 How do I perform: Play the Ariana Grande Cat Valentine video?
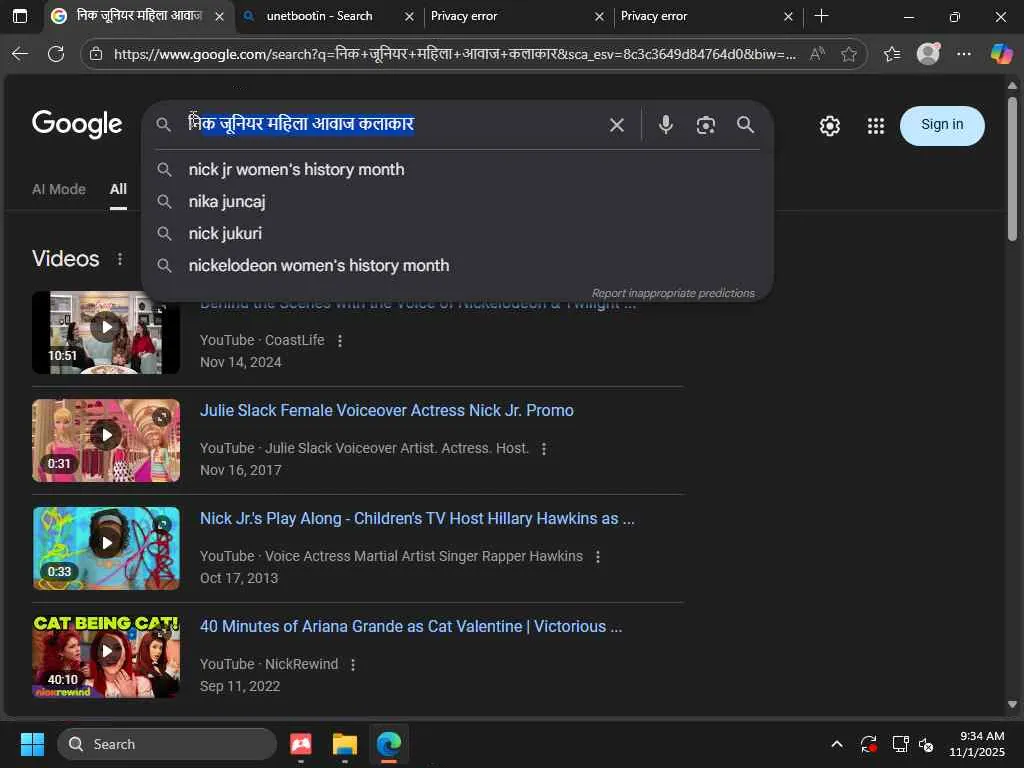click(106, 652)
